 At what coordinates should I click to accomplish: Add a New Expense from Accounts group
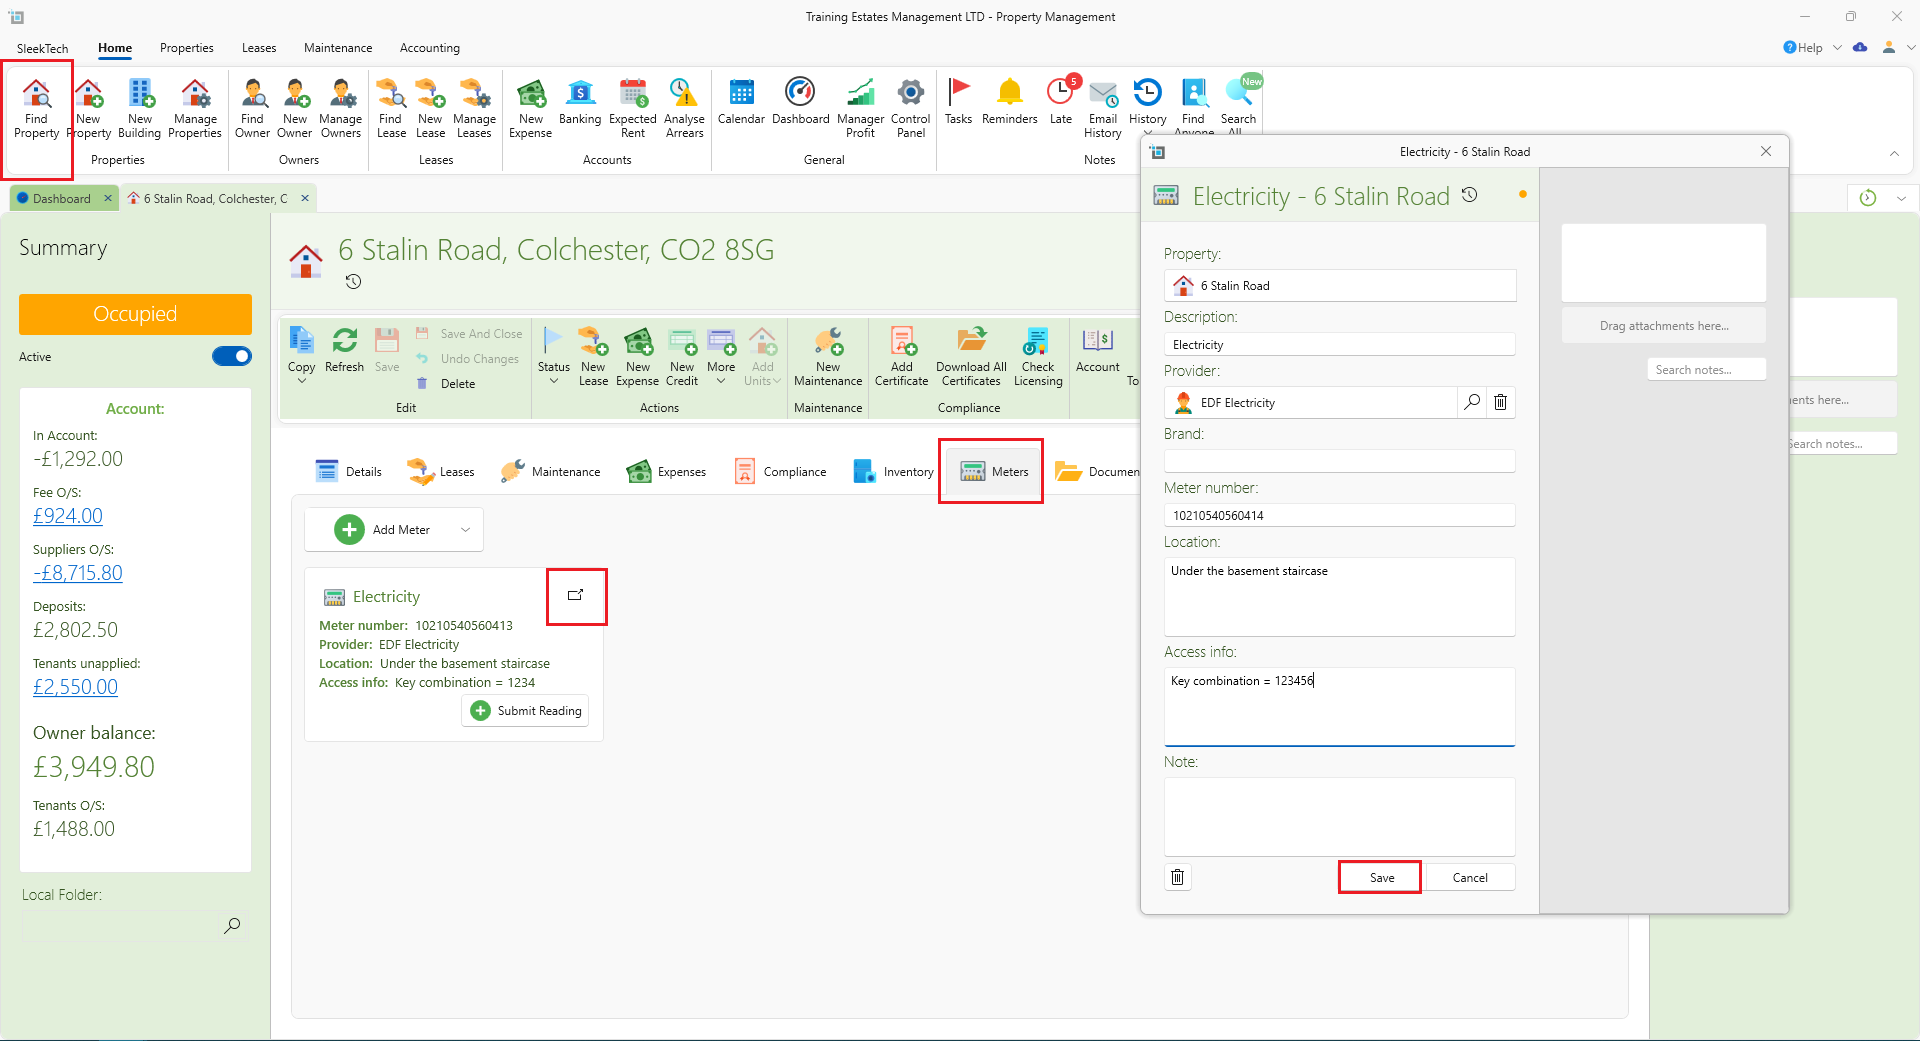point(531,108)
